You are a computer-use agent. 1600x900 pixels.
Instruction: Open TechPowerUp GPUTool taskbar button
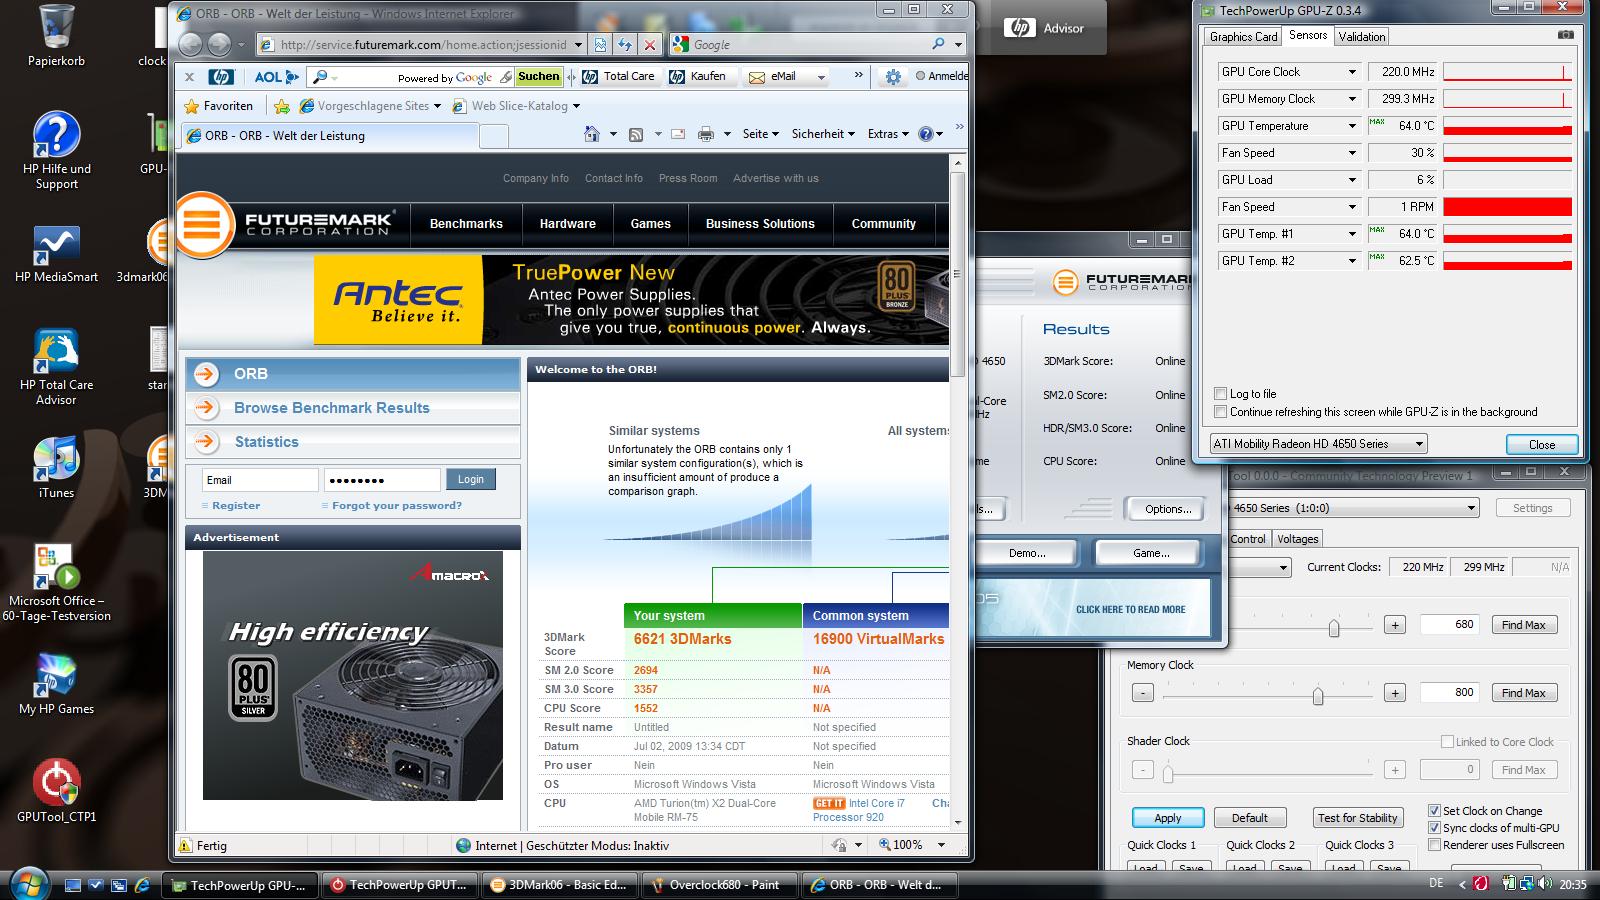pyautogui.click(x=398, y=885)
